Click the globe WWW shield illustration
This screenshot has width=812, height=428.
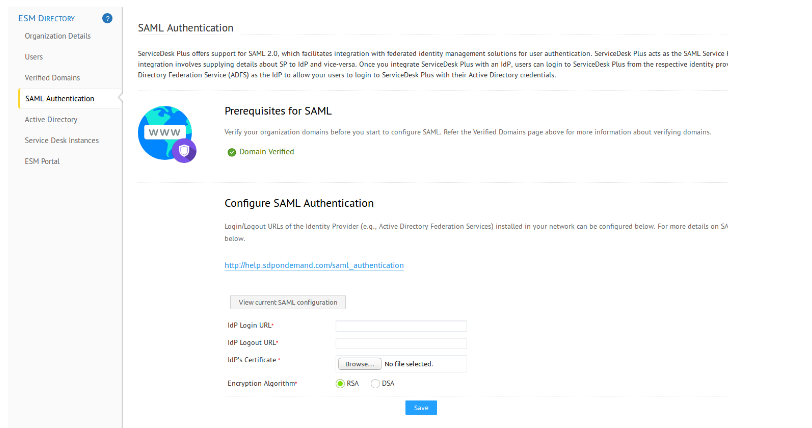(167, 134)
